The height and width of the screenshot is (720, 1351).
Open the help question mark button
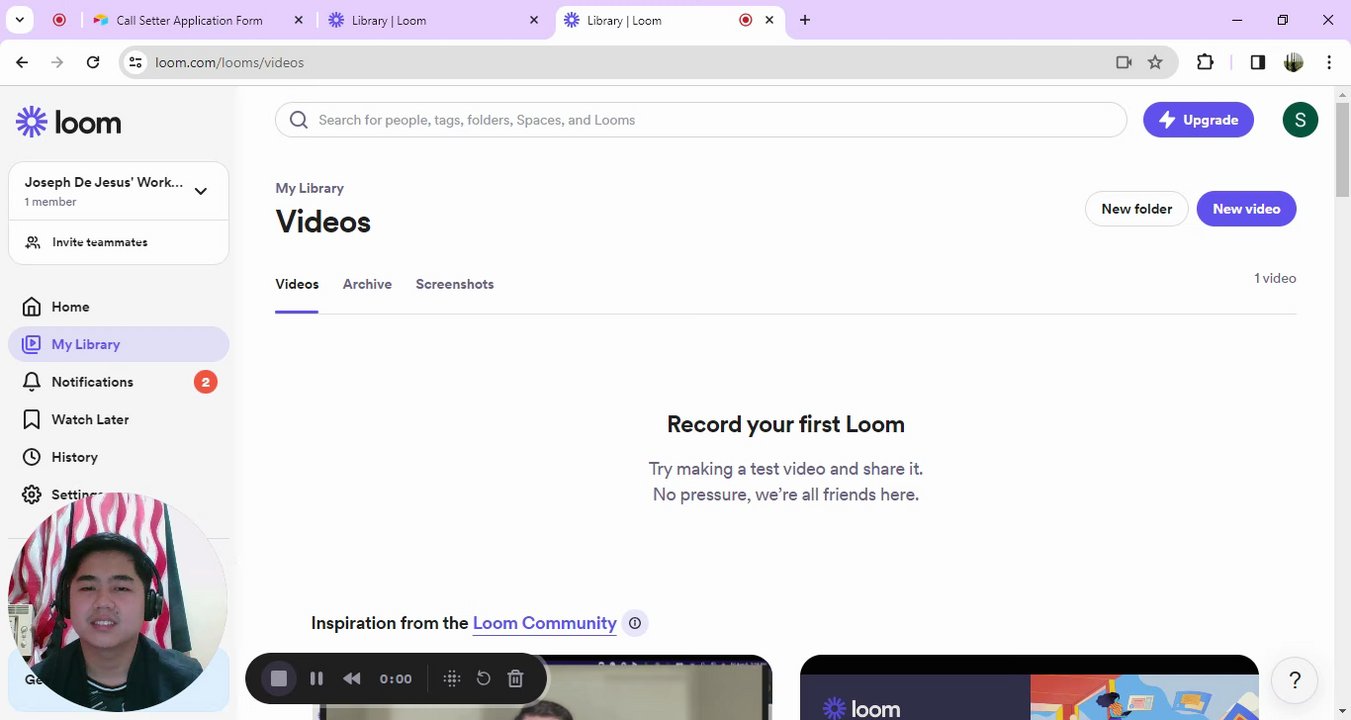[1295, 681]
